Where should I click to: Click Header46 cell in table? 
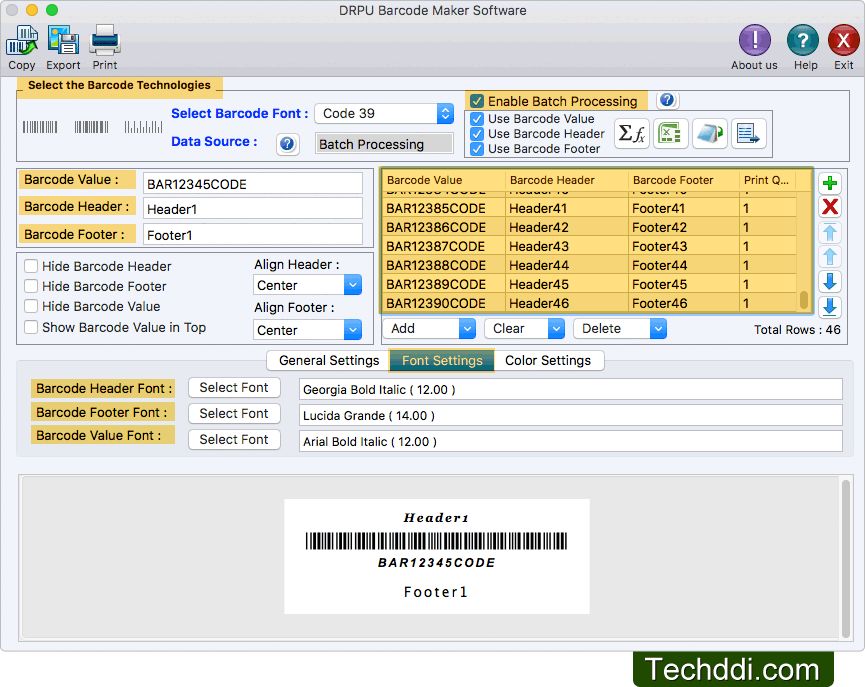pyautogui.click(x=567, y=303)
